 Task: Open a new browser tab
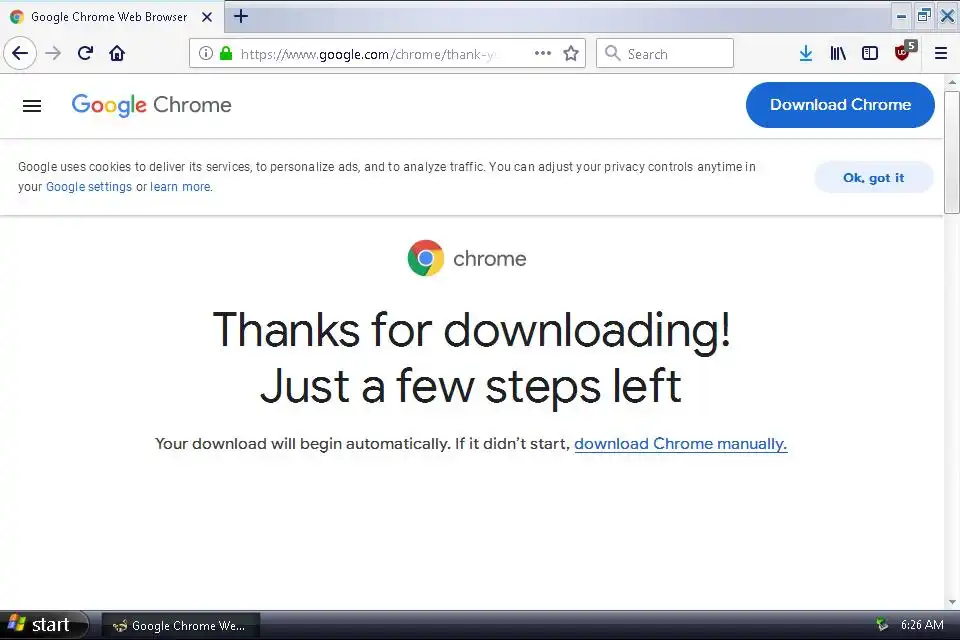pos(241,17)
